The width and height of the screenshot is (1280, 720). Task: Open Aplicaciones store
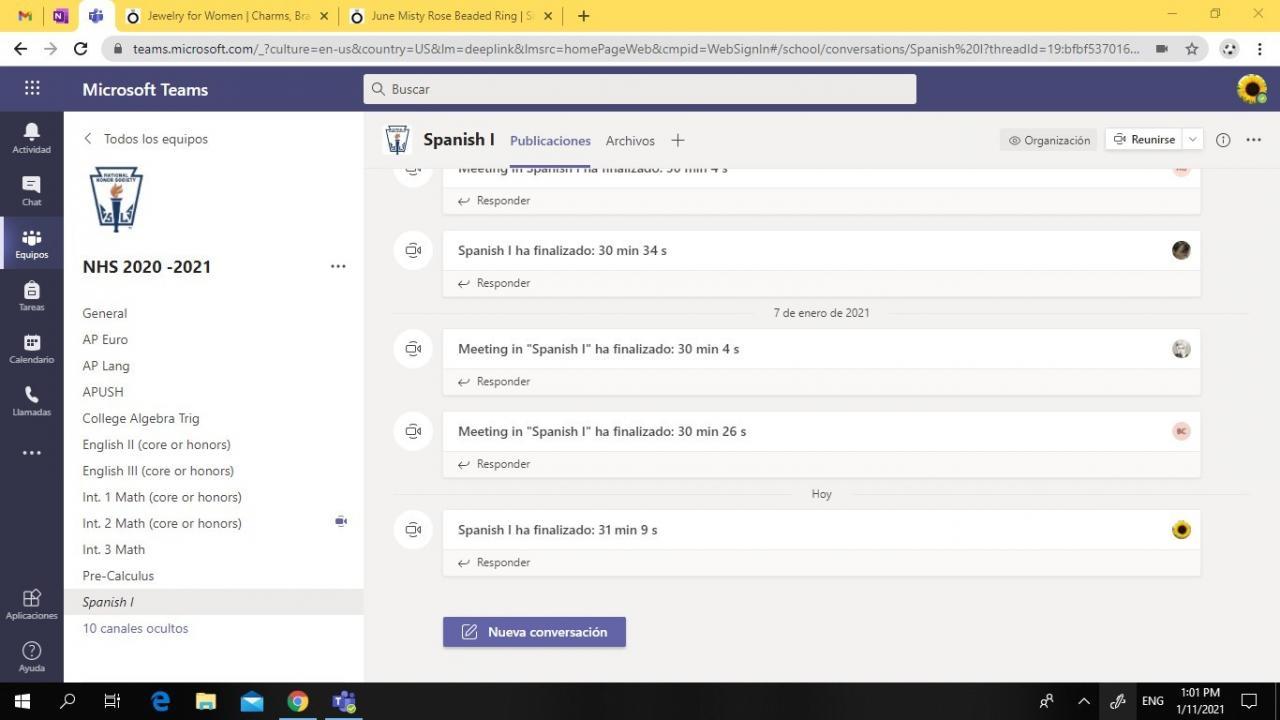(32, 604)
